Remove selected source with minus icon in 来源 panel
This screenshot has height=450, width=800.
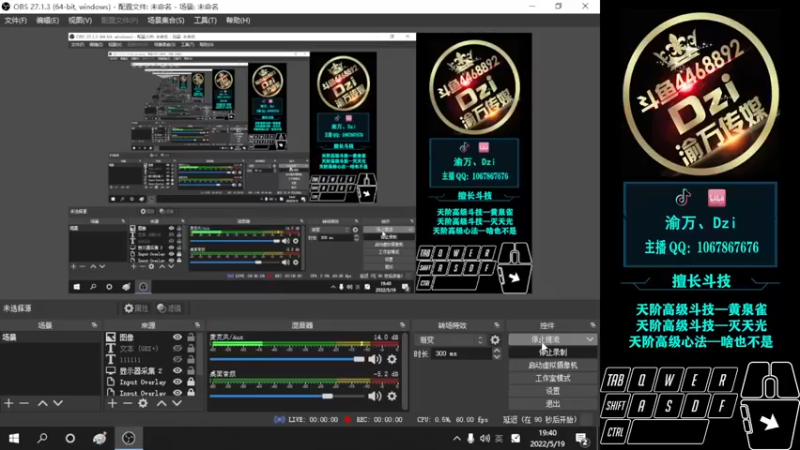pyautogui.click(x=128, y=404)
